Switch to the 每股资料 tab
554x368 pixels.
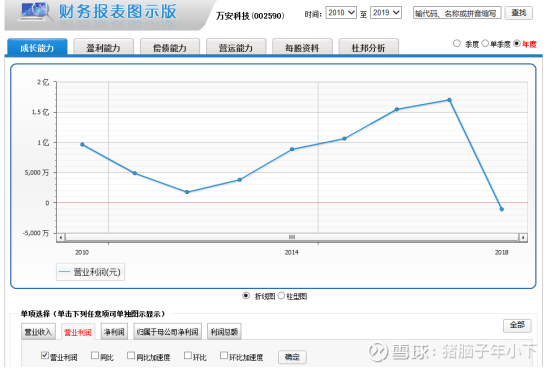[302, 47]
